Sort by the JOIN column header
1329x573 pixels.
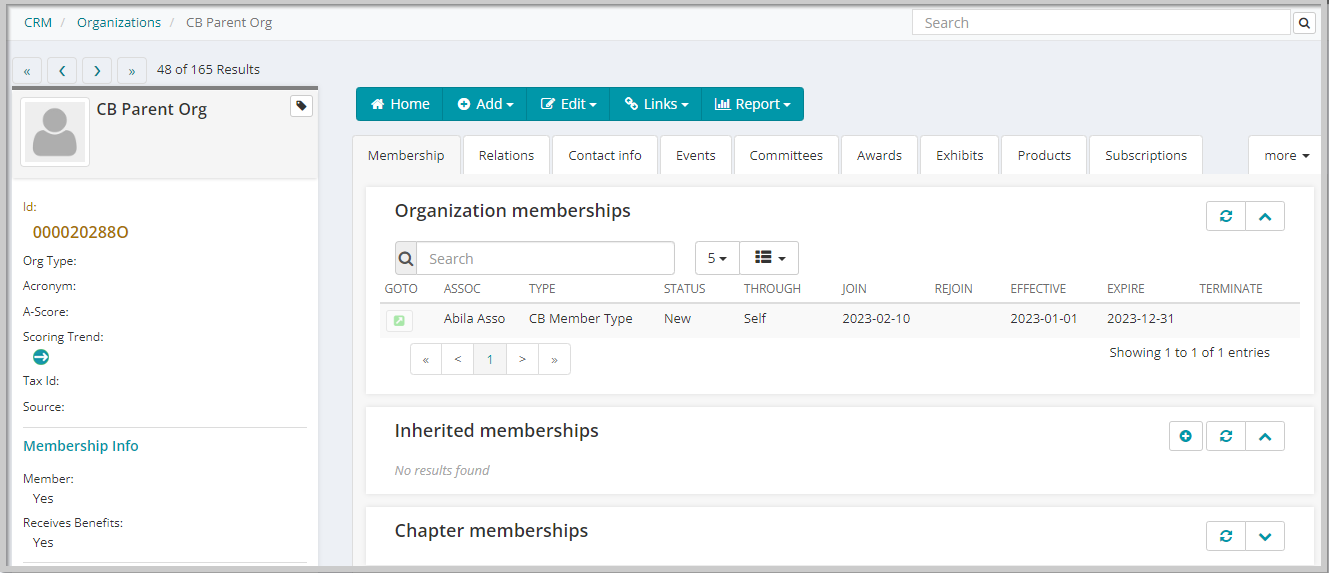tap(854, 288)
